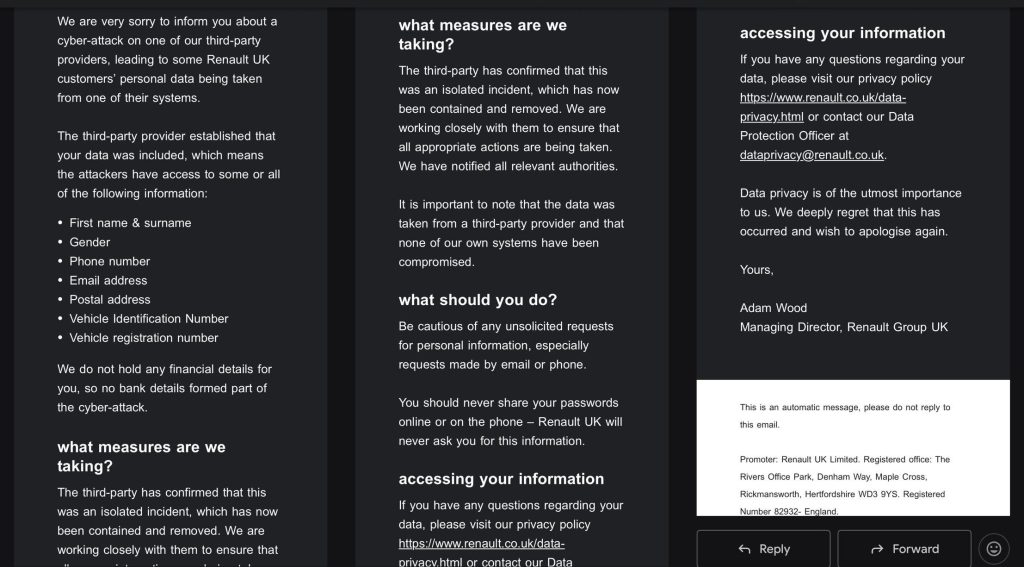Click the 'Vehicle Identification Number' bullet item
1024x567 pixels.
pos(149,319)
